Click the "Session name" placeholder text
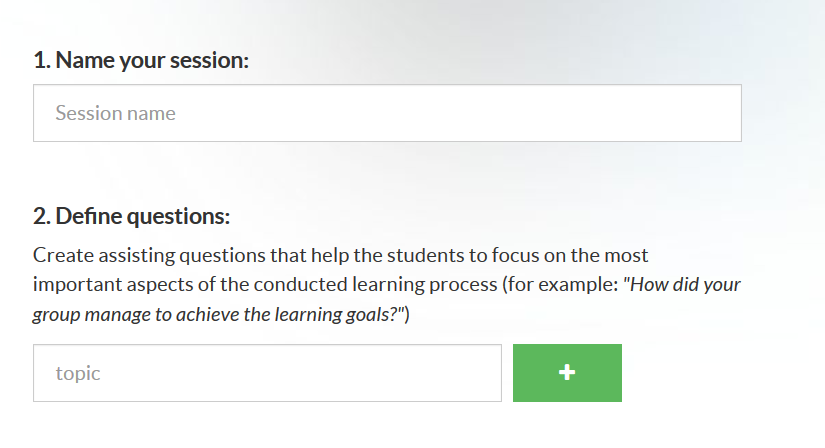 (x=115, y=113)
